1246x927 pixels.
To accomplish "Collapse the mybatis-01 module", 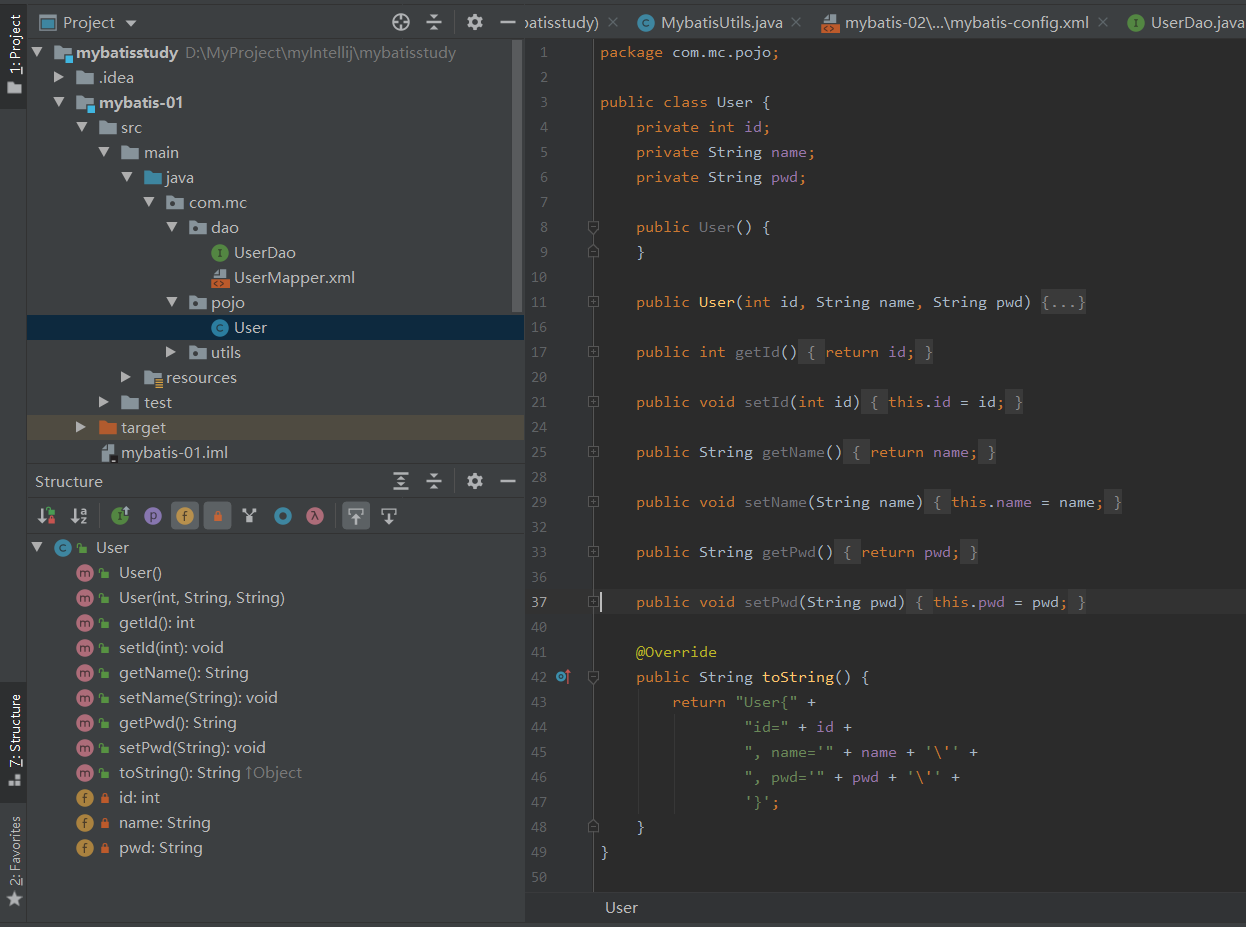I will (60, 102).
